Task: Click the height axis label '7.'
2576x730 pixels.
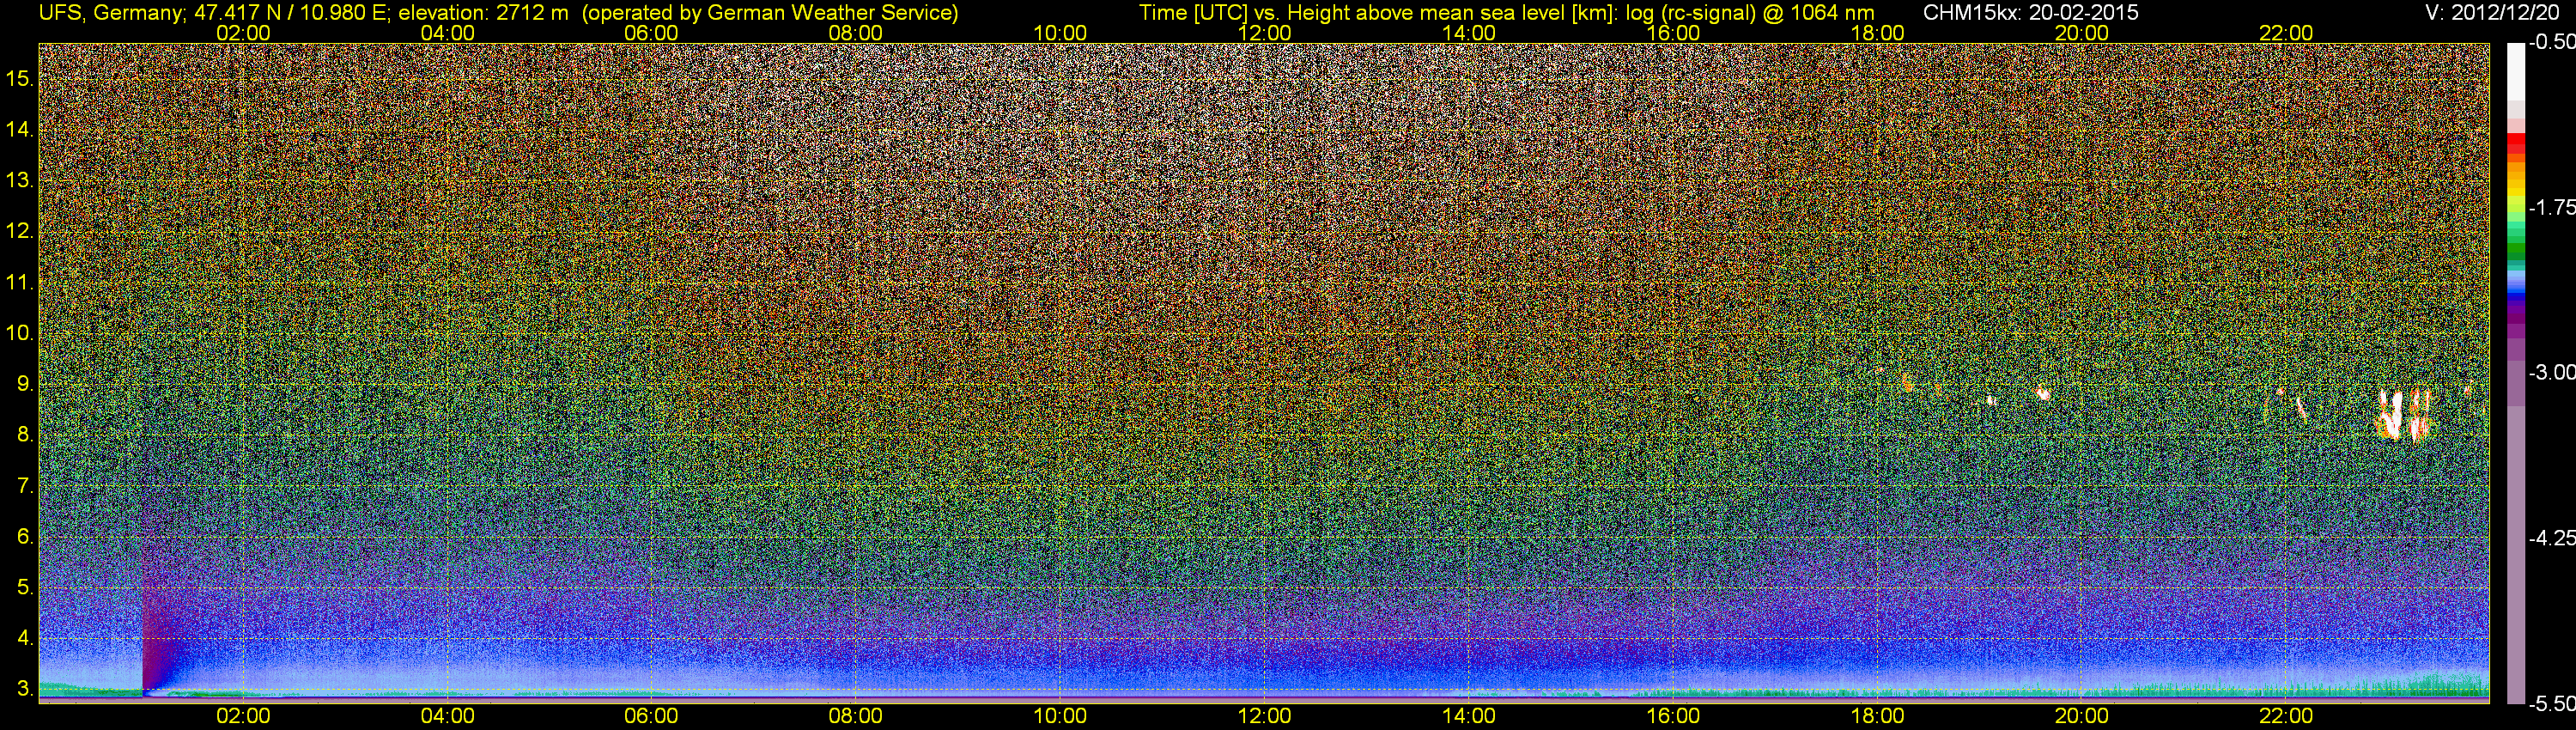Action: [x=25, y=486]
